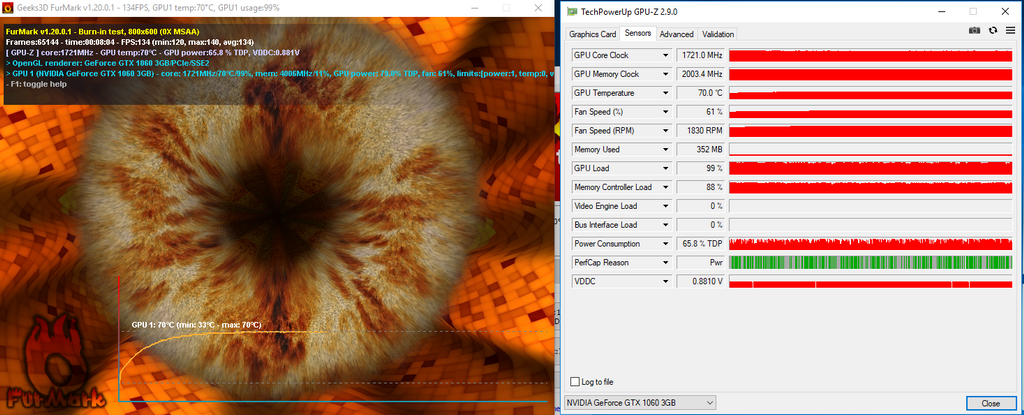Click the Close button in GPU-Z

(991, 403)
